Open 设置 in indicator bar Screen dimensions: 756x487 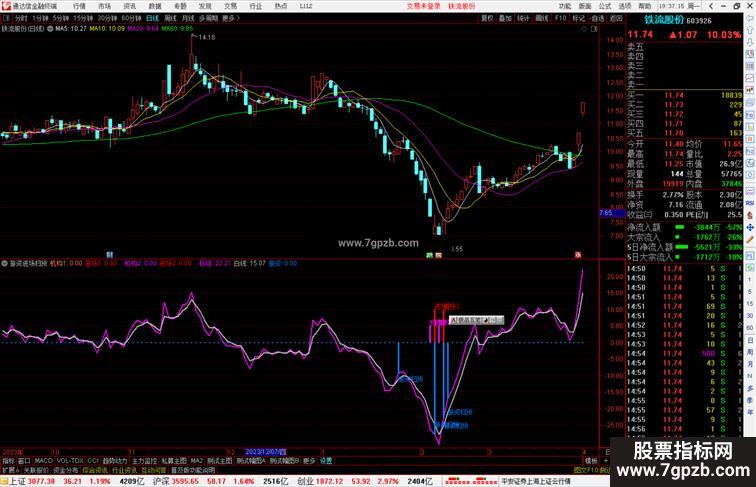[x=326, y=461]
